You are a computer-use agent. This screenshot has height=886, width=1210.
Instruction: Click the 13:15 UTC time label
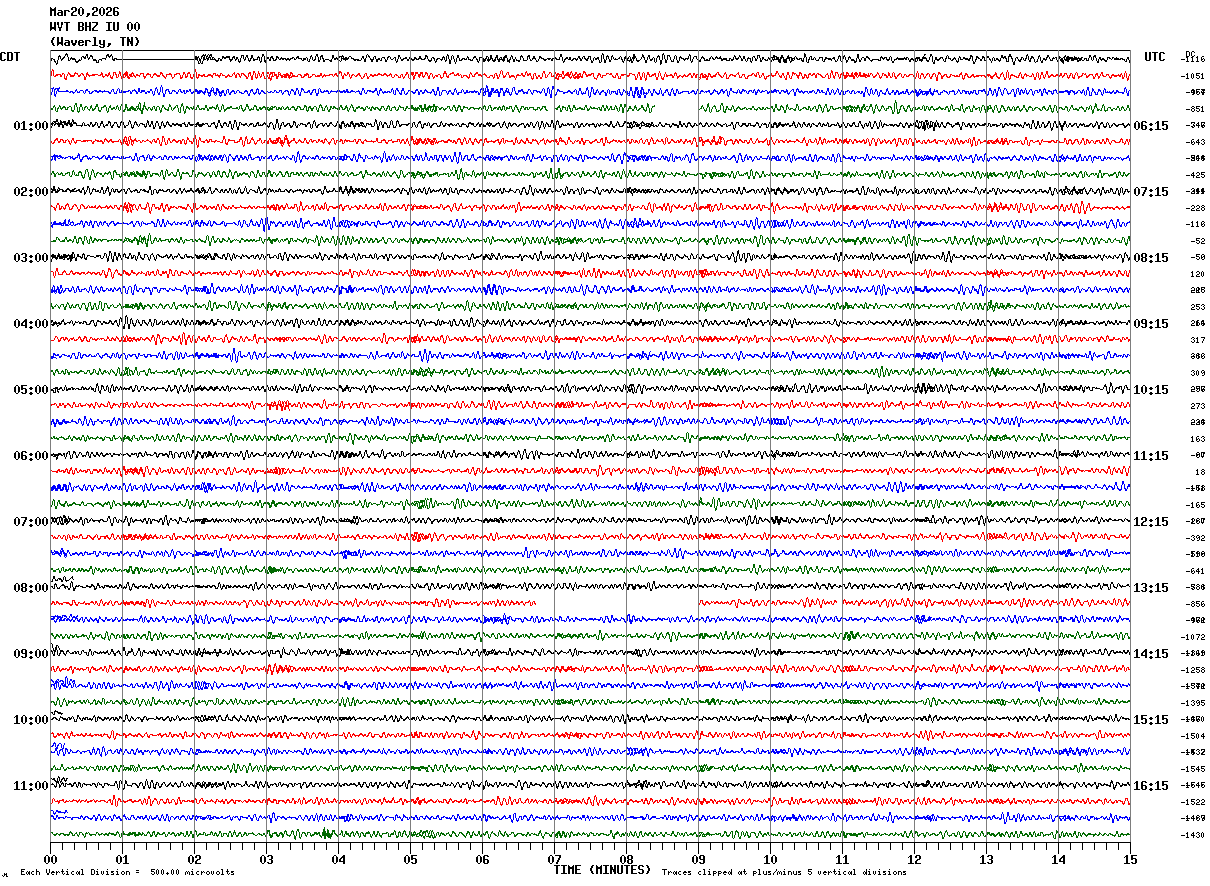(1151, 588)
